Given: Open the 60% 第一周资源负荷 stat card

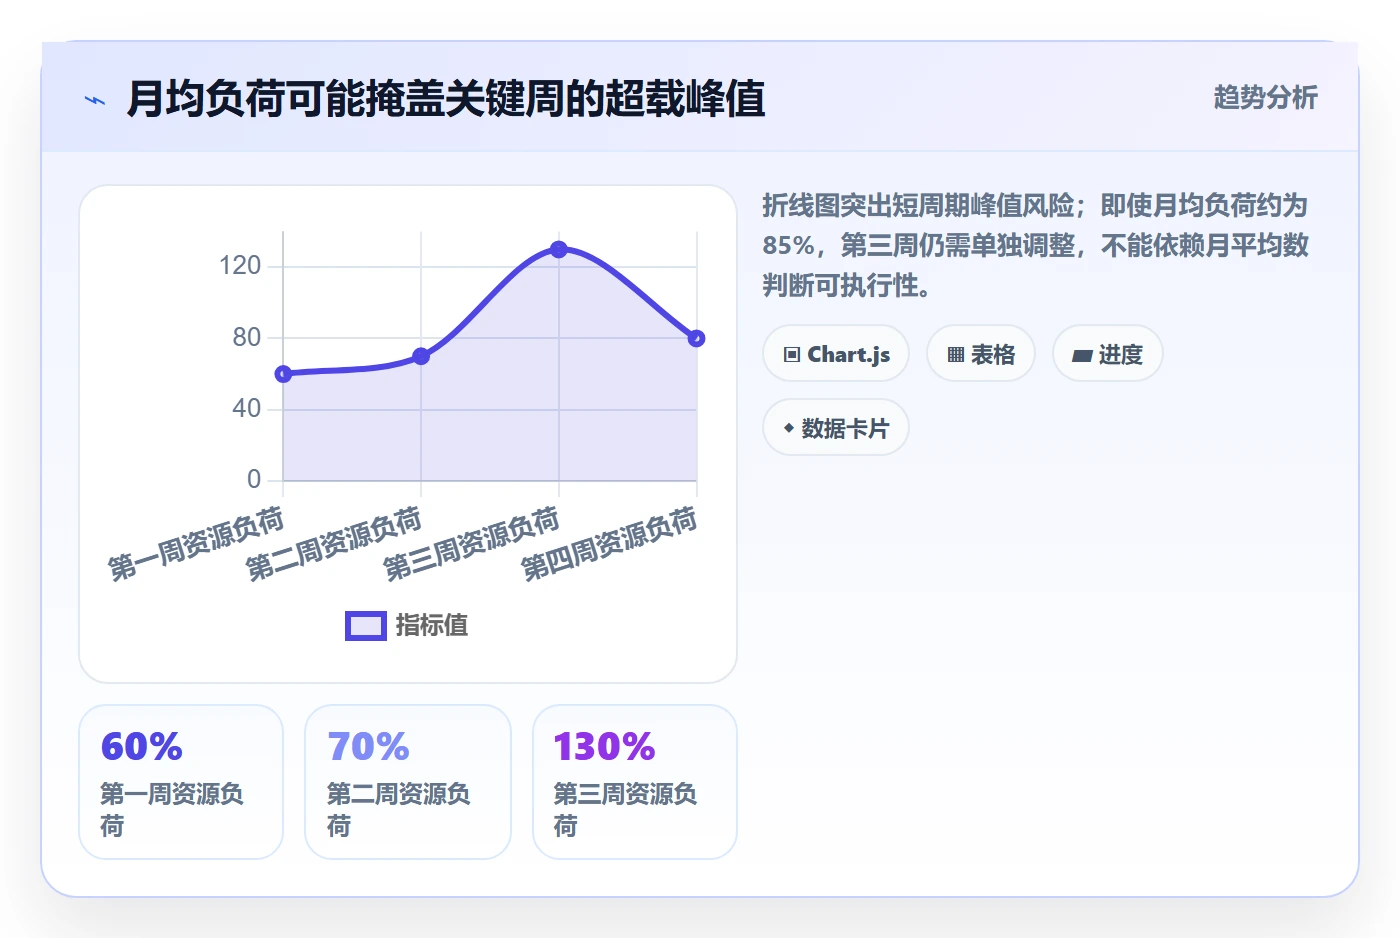Looking at the screenshot, I should pyautogui.click(x=181, y=782).
